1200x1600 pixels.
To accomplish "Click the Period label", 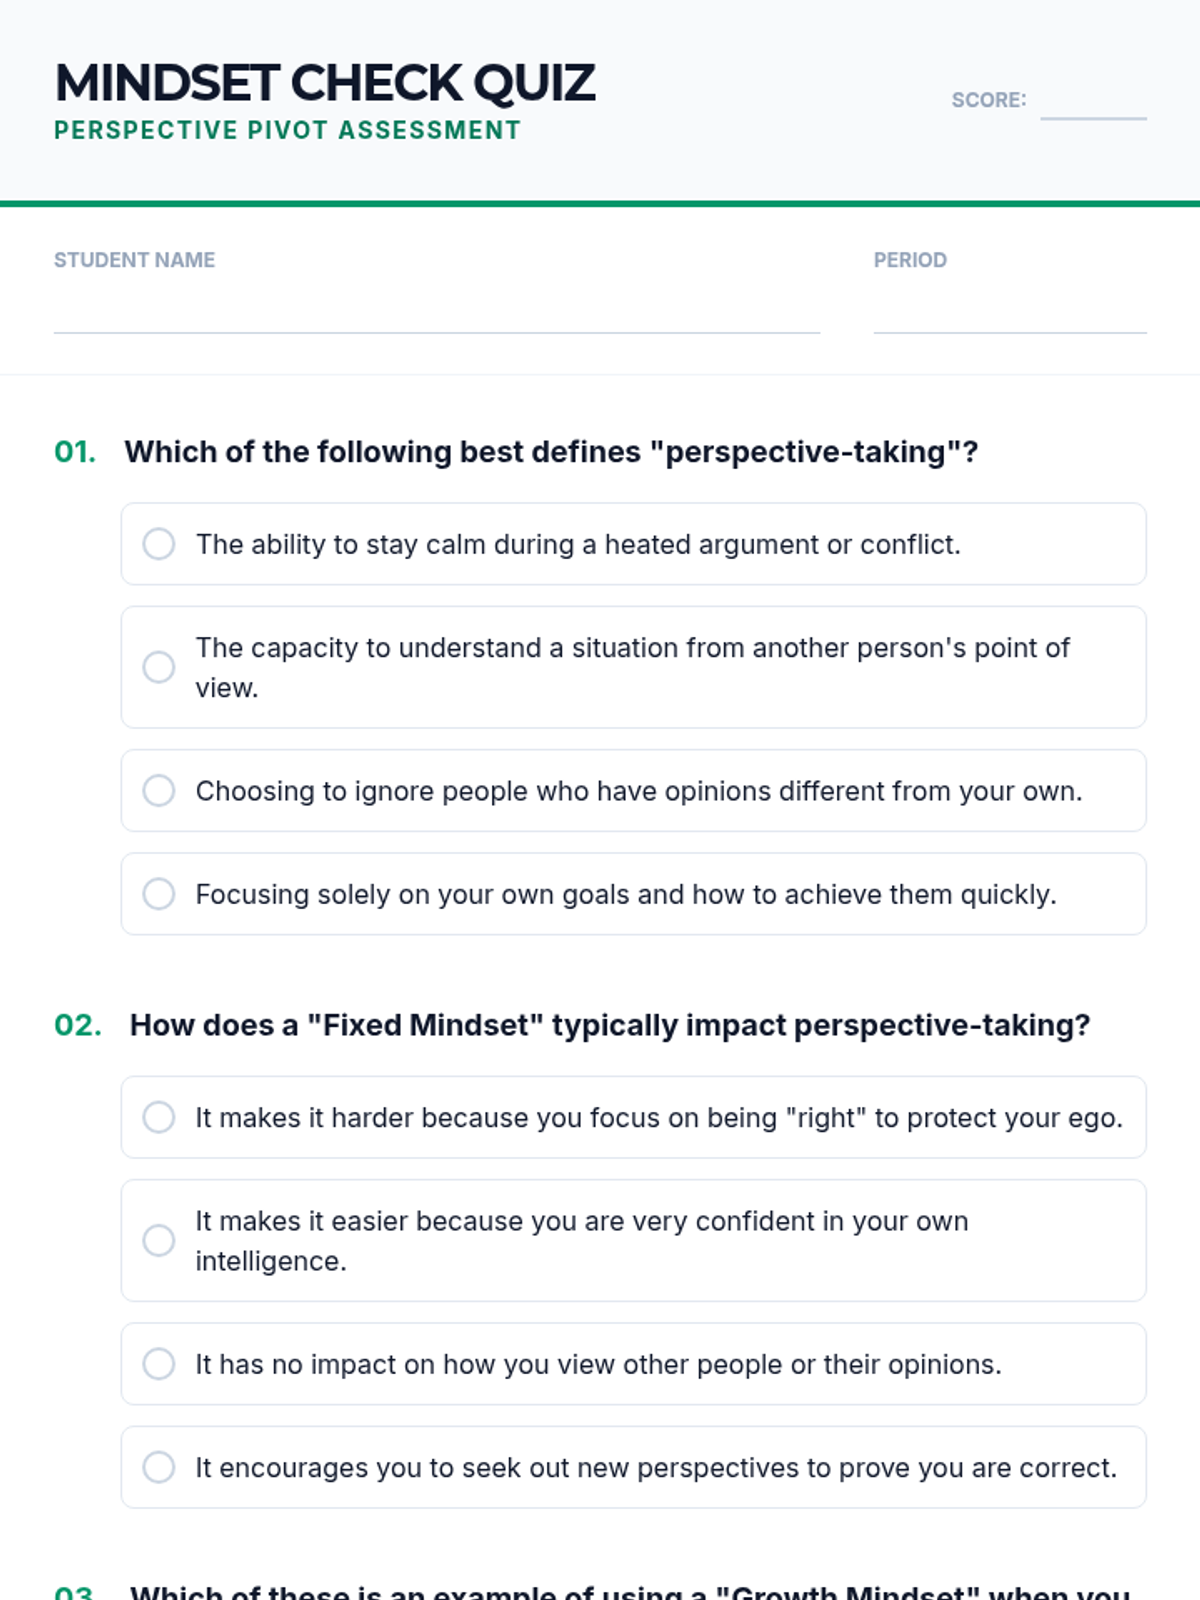I will (x=910, y=260).
